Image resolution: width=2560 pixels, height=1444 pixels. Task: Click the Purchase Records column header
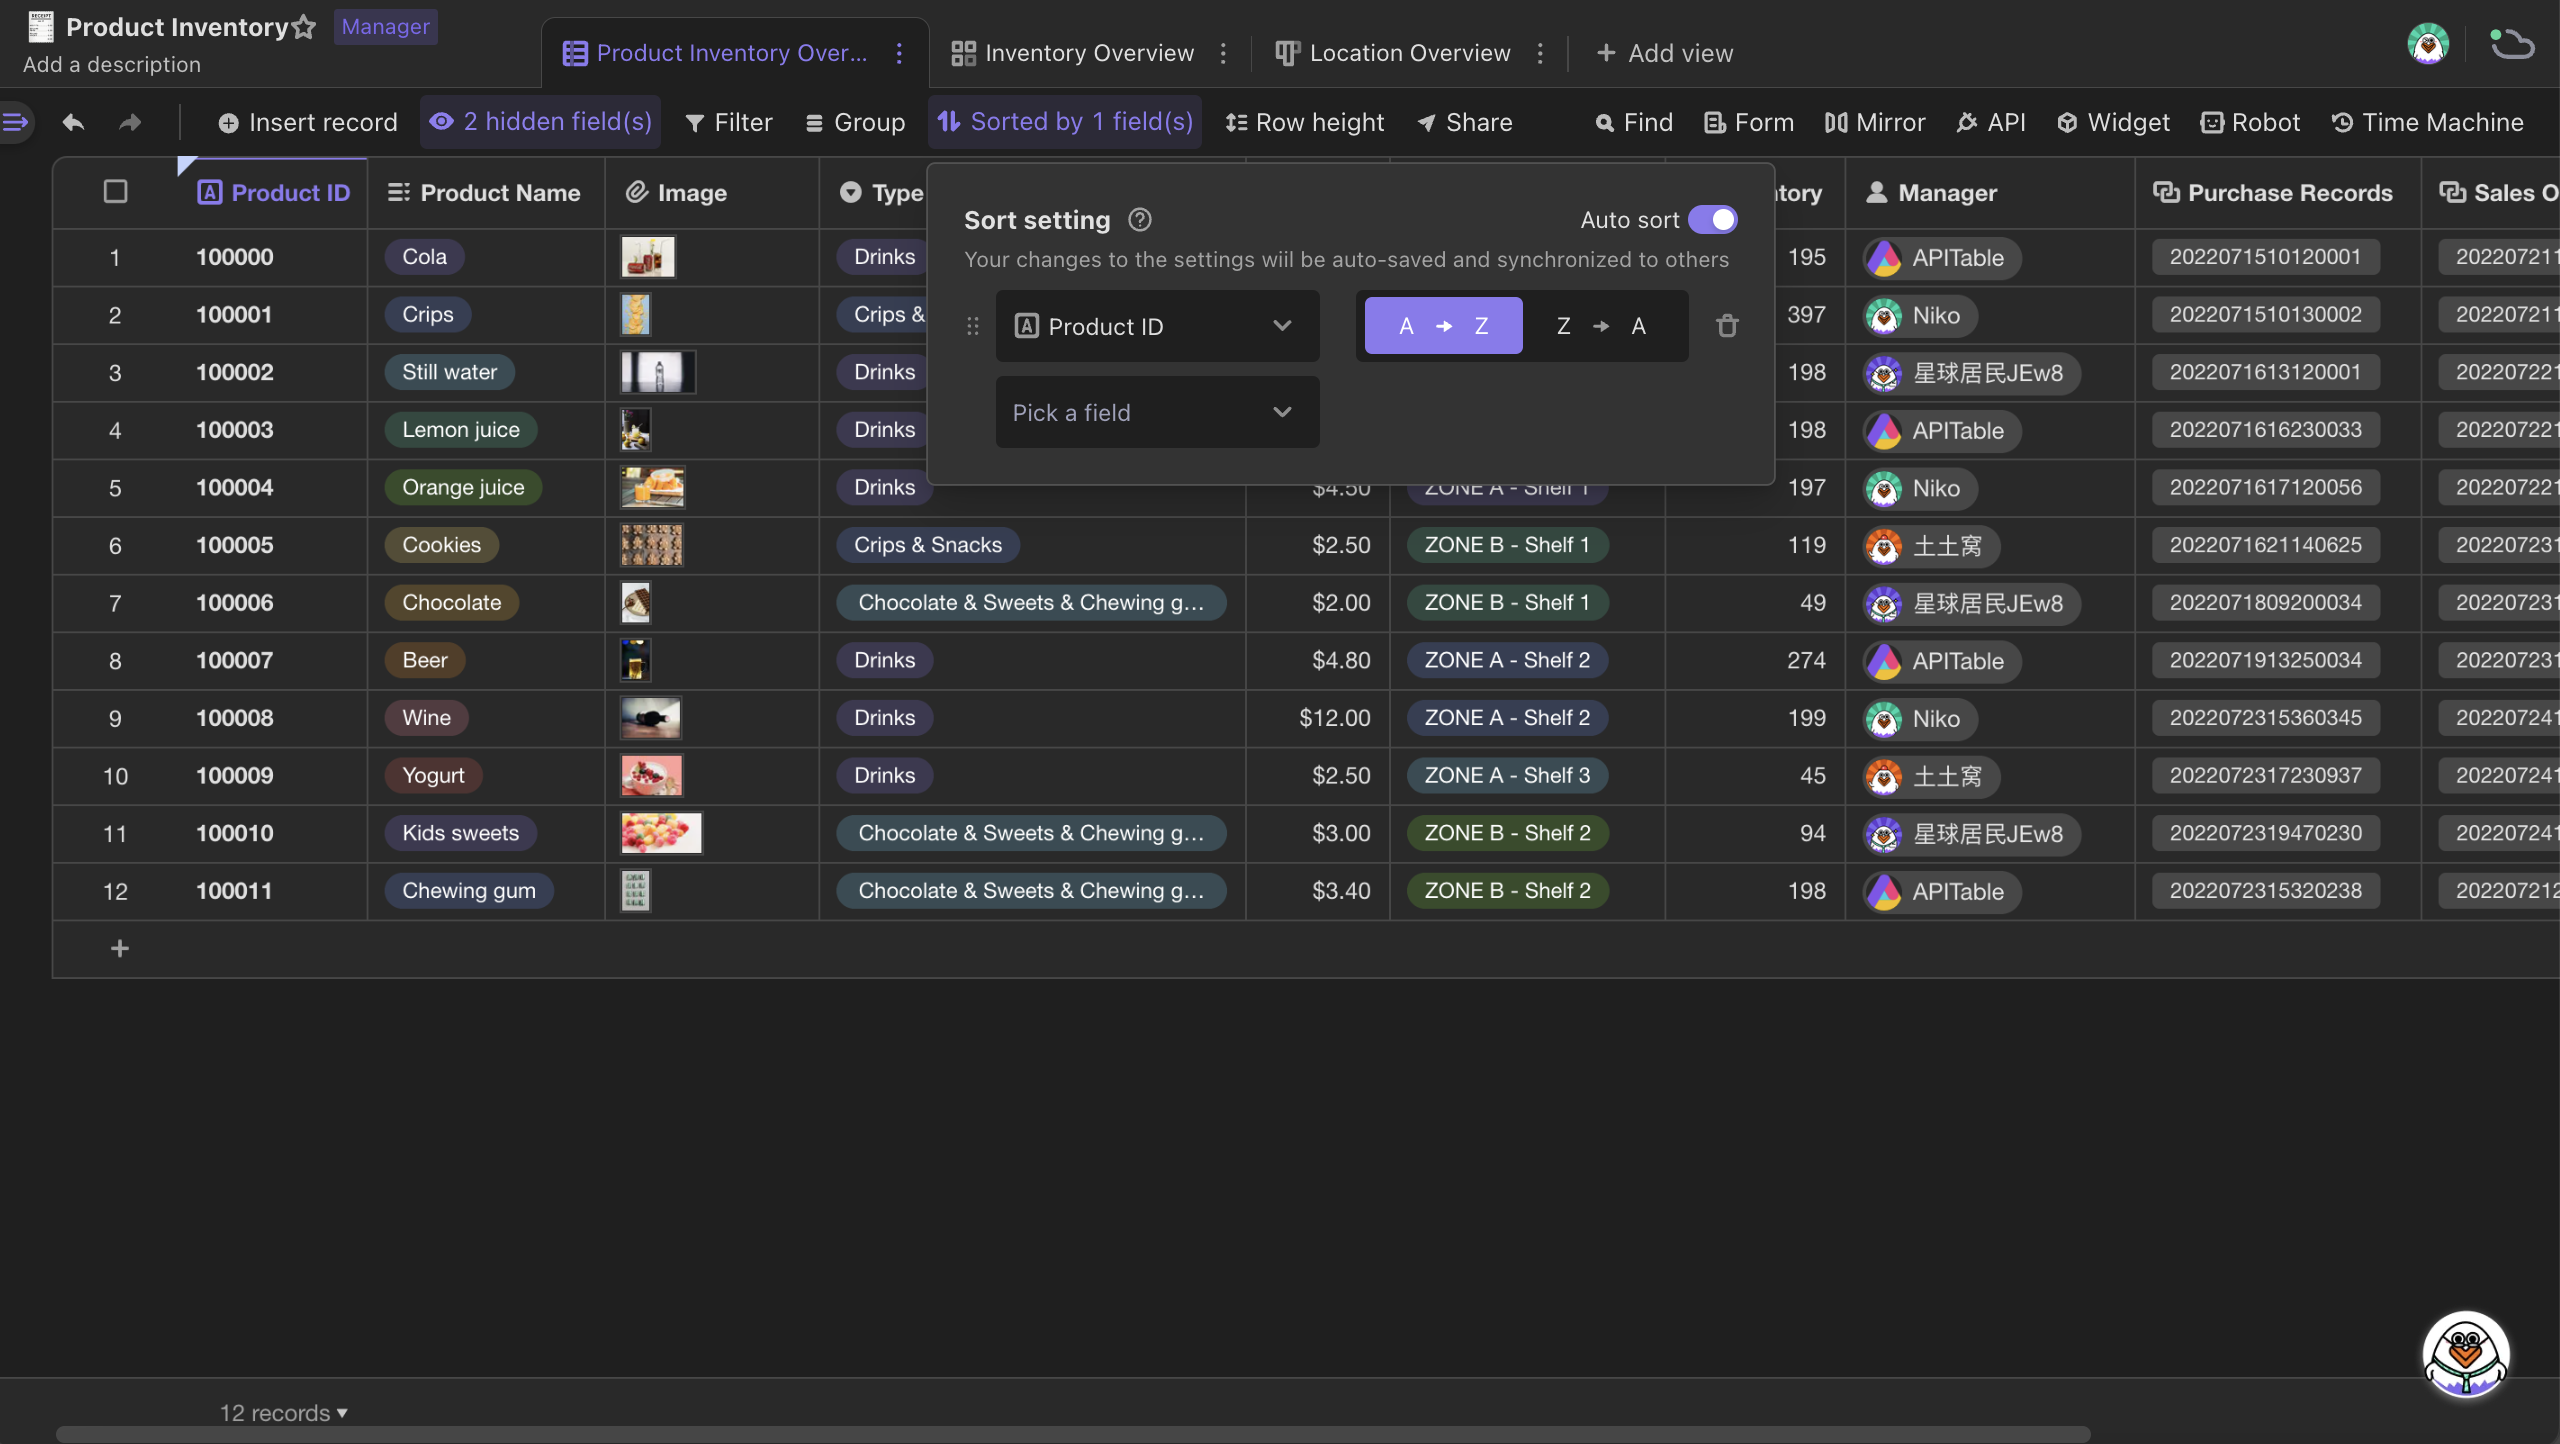tap(2277, 192)
